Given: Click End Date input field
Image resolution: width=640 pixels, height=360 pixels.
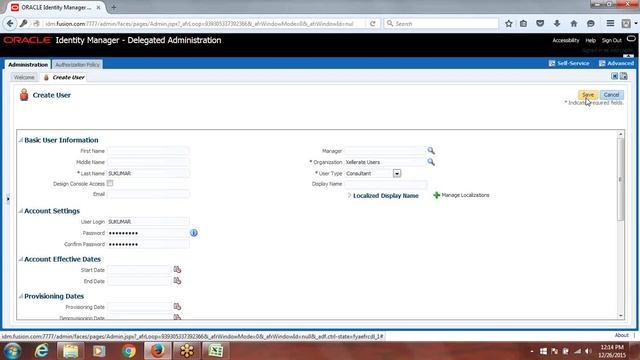Looking at the screenshot, I should coord(139,281).
